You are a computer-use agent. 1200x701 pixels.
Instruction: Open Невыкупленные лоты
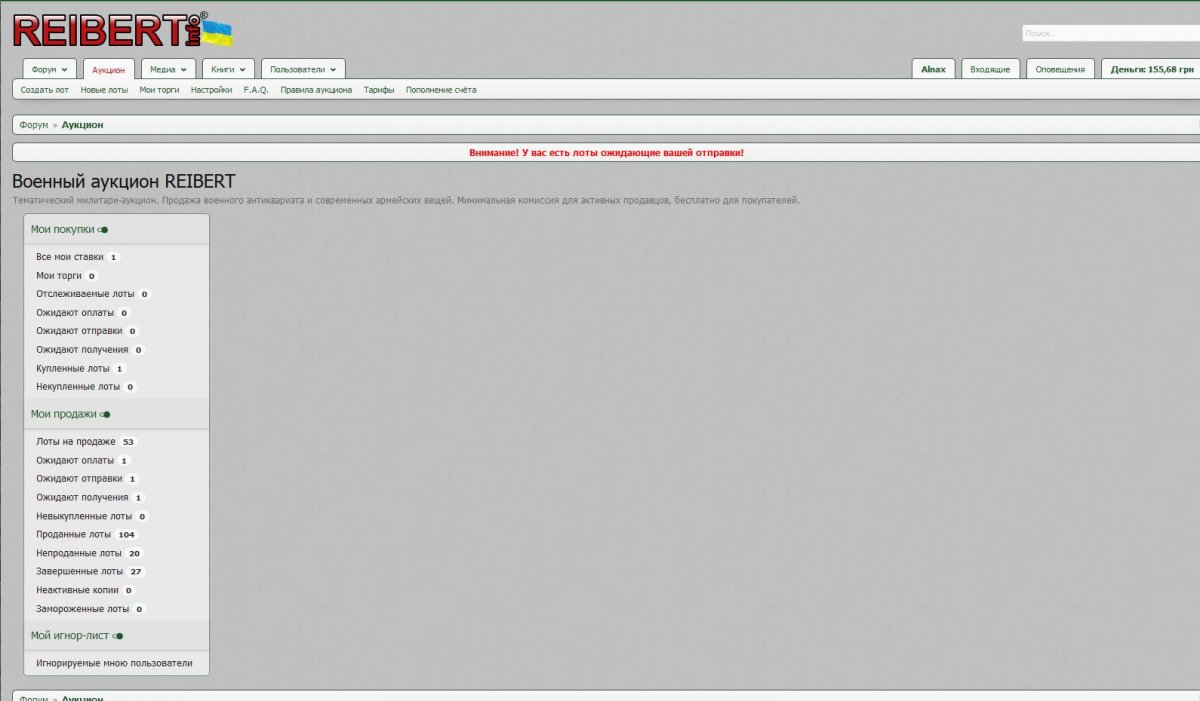84,516
